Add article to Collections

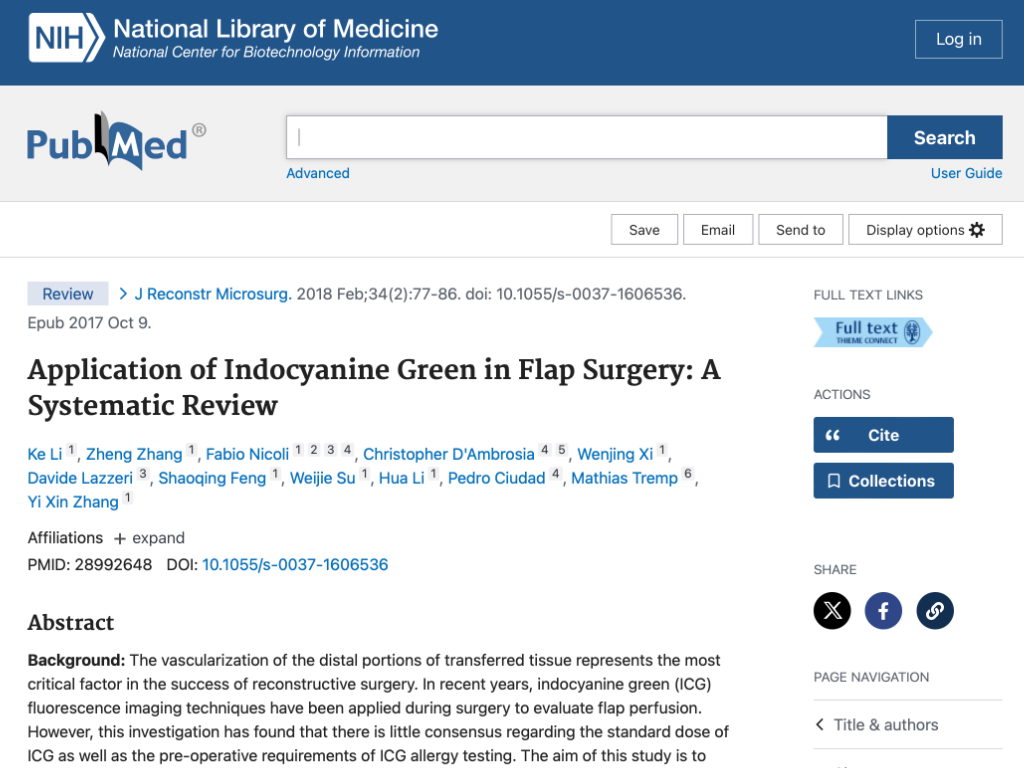(883, 481)
